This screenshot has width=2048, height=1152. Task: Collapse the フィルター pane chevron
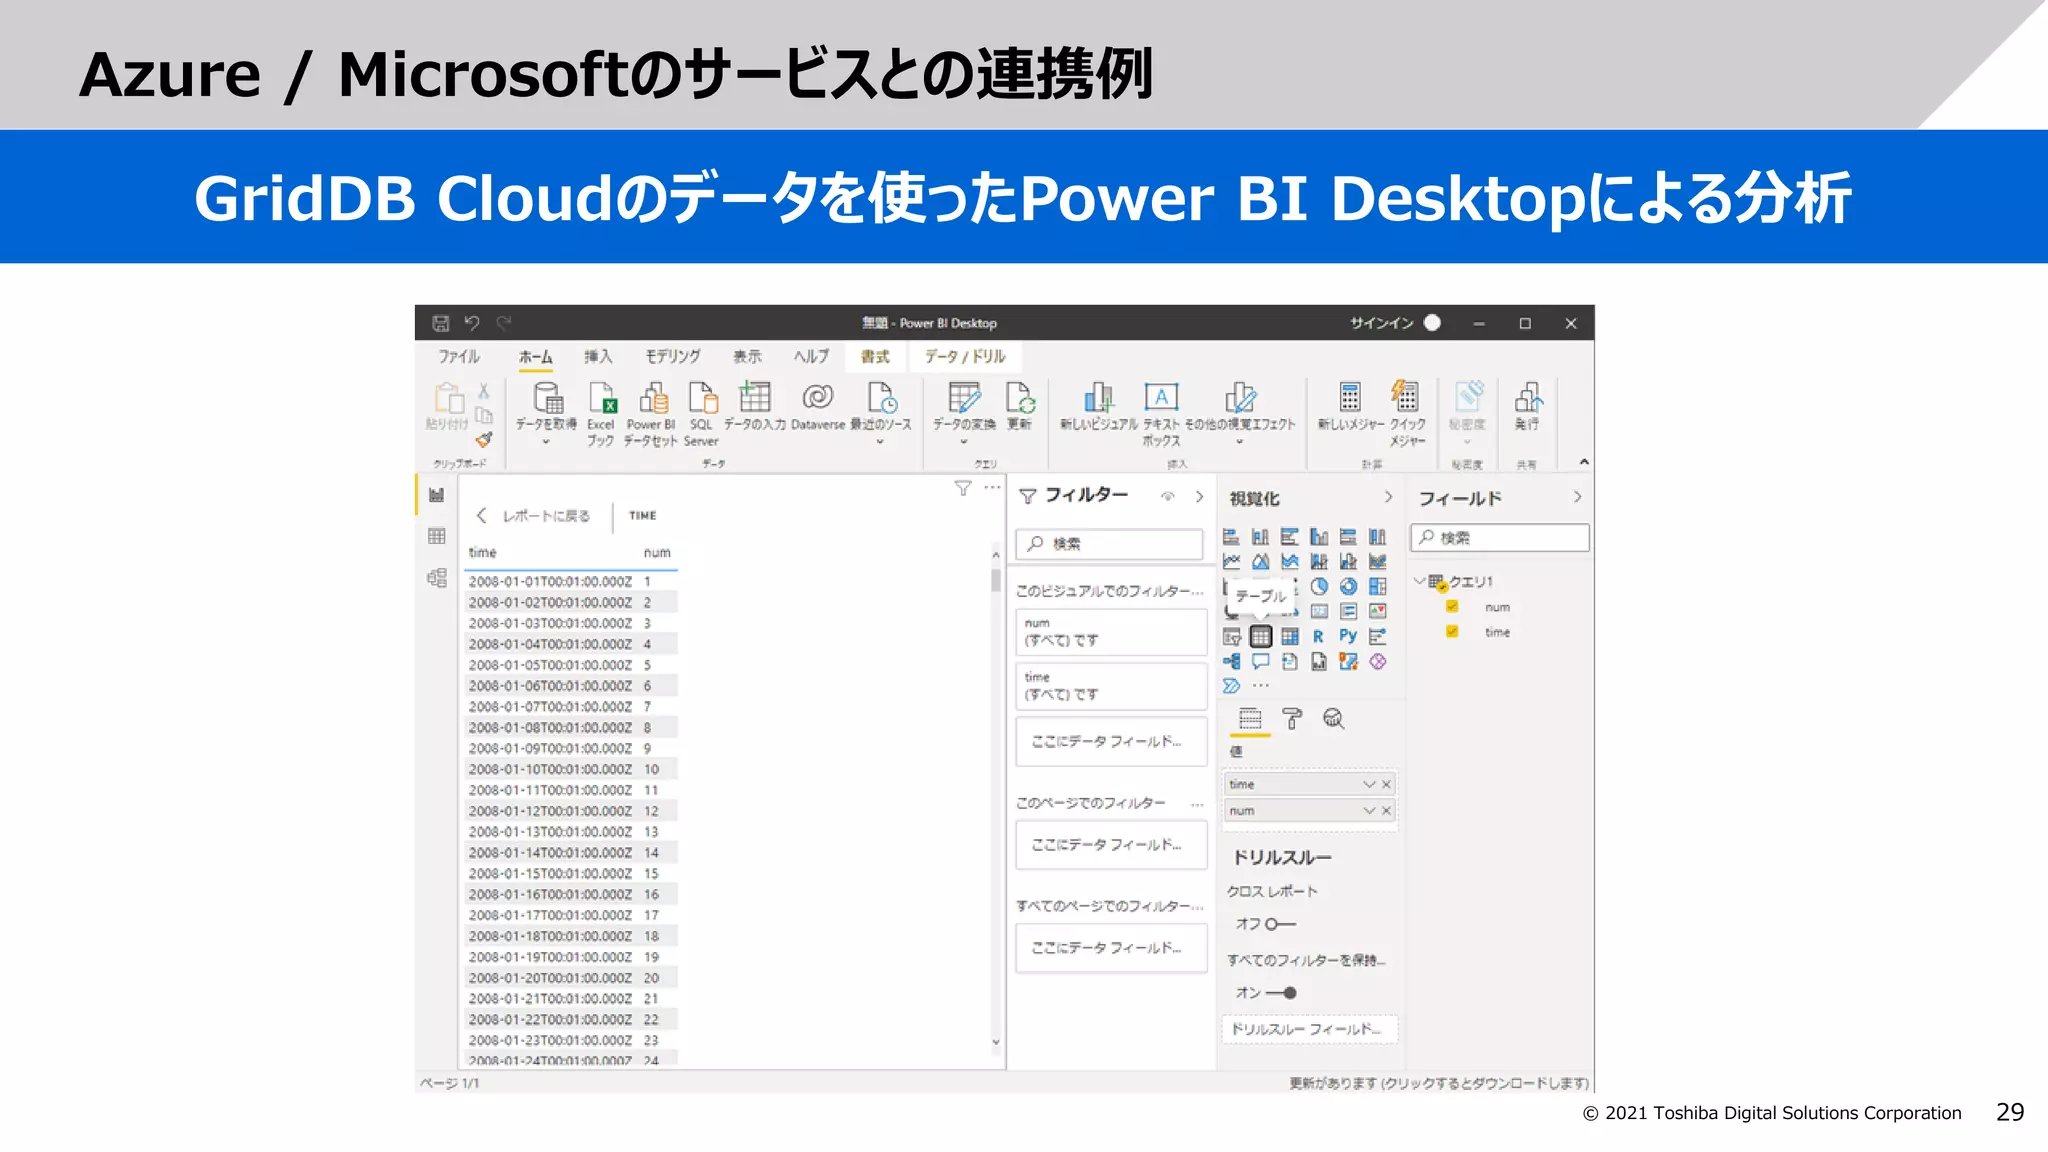[1199, 497]
